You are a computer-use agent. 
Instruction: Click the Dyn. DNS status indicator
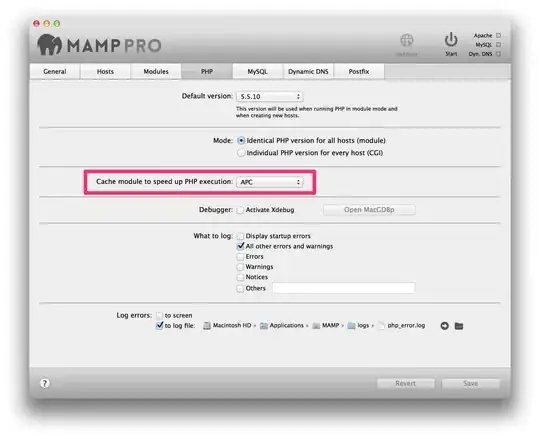click(x=498, y=54)
